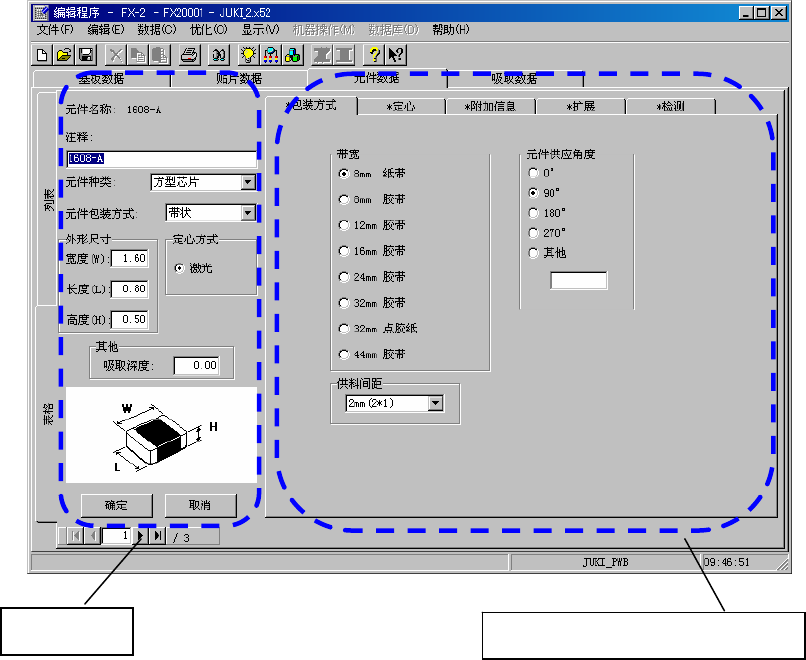This screenshot has width=806, height=660.
Task: Click the component dimension diagram image
Action: [x=161, y=435]
